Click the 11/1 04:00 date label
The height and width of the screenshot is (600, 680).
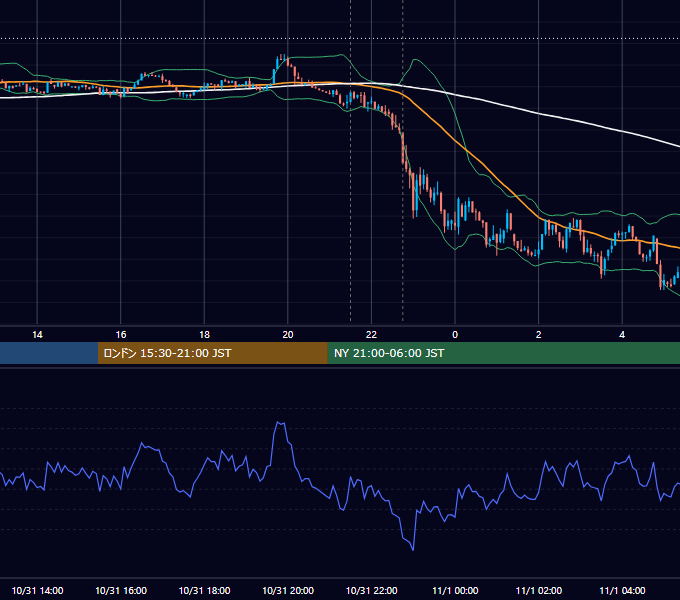tap(622, 590)
